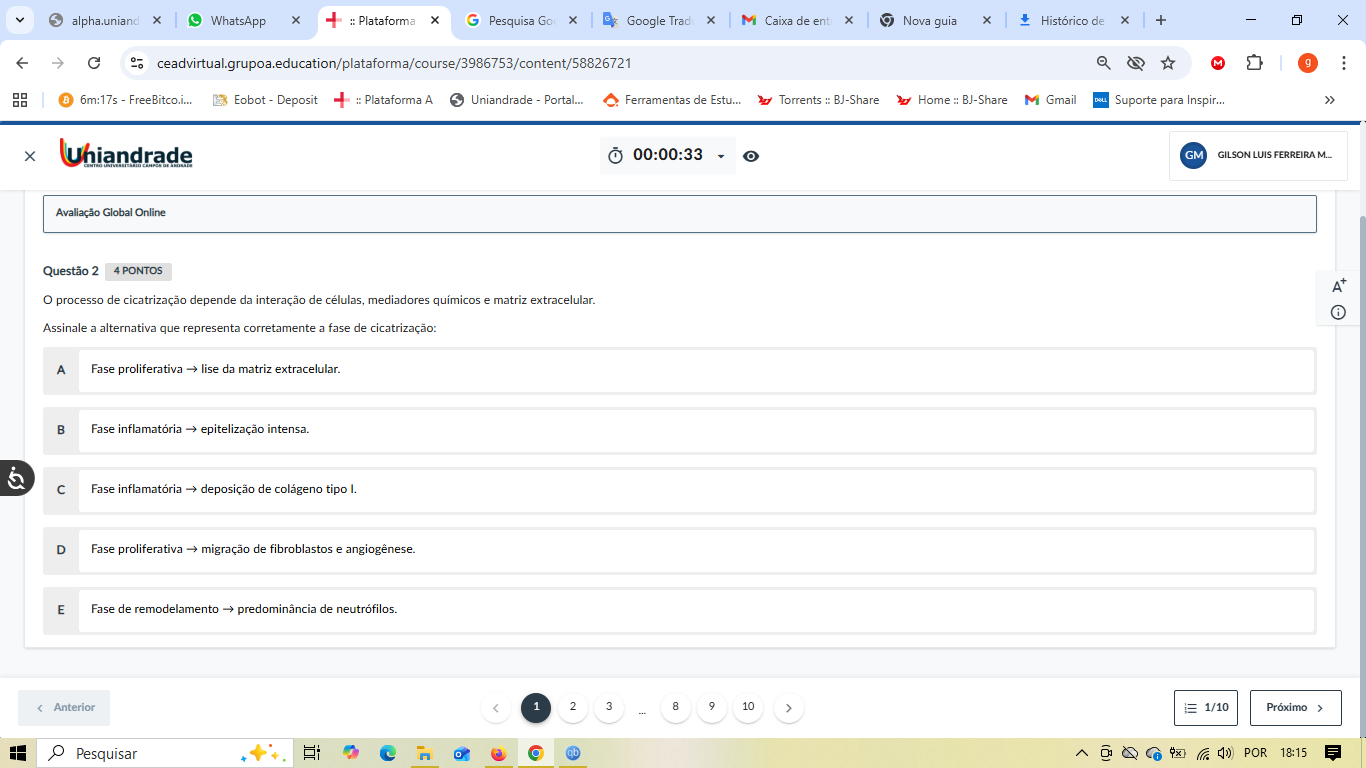Bookmark this page with the star icon
Viewport: 1366px width, 768px height.
point(1168,63)
